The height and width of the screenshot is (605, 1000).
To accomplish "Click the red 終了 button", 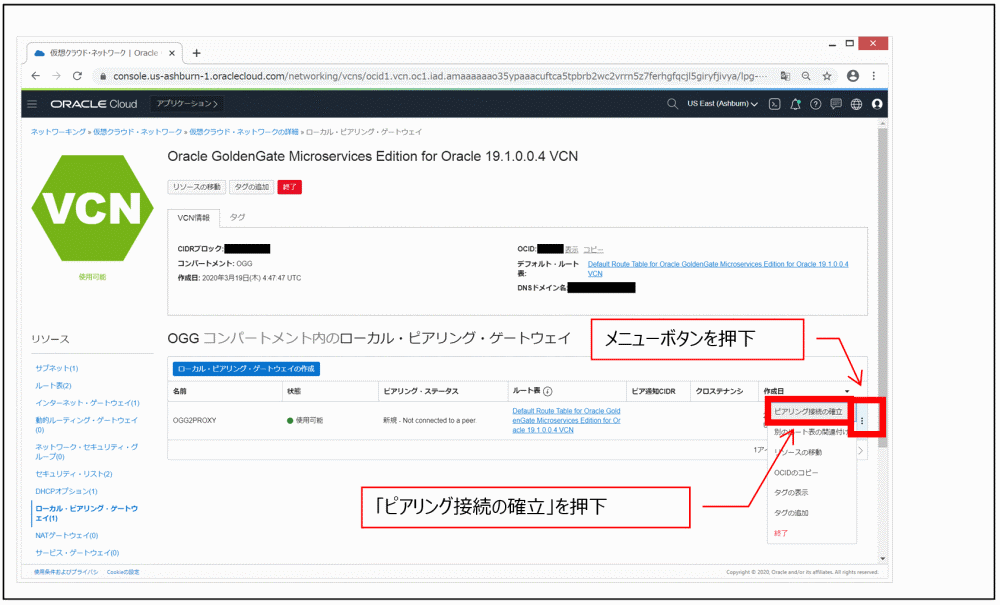I will [x=290, y=187].
